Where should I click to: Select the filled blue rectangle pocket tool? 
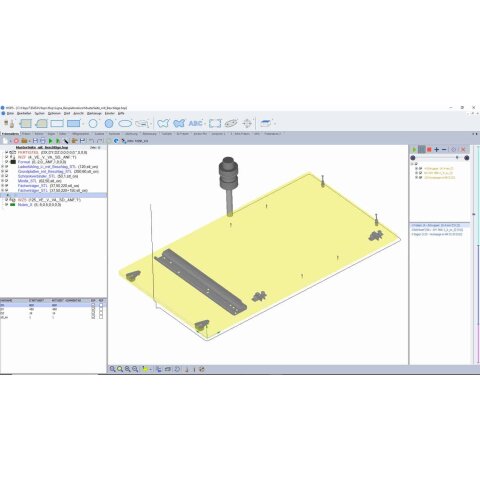click(x=74, y=124)
